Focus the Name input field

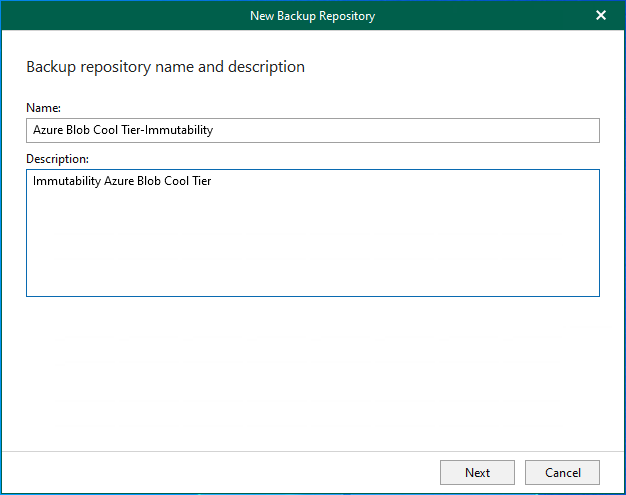tap(312, 130)
